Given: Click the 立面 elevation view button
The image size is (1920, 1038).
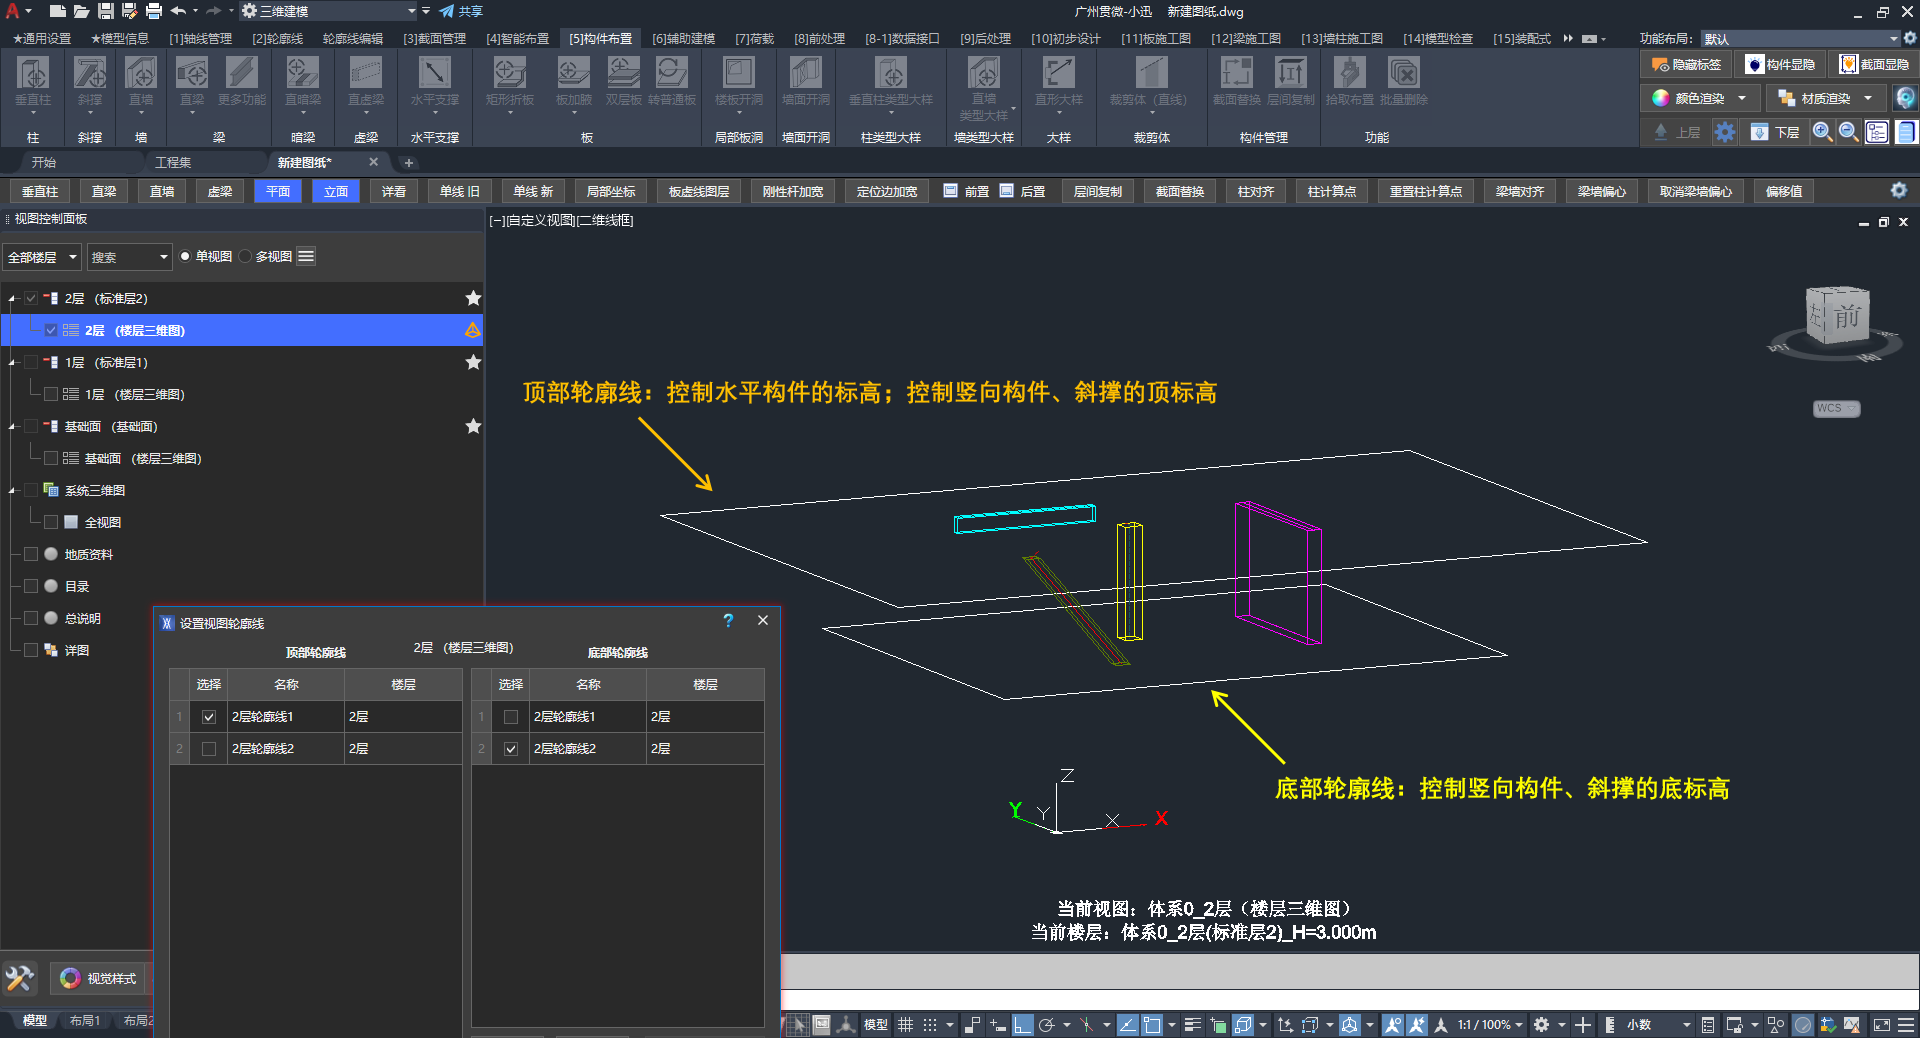Looking at the screenshot, I should pos(336,191).
